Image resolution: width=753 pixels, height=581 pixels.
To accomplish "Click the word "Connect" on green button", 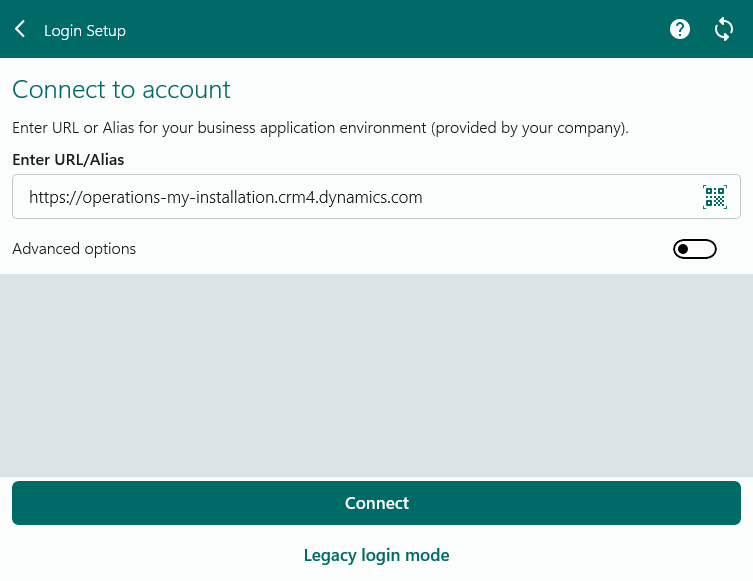I will point(376,503).
